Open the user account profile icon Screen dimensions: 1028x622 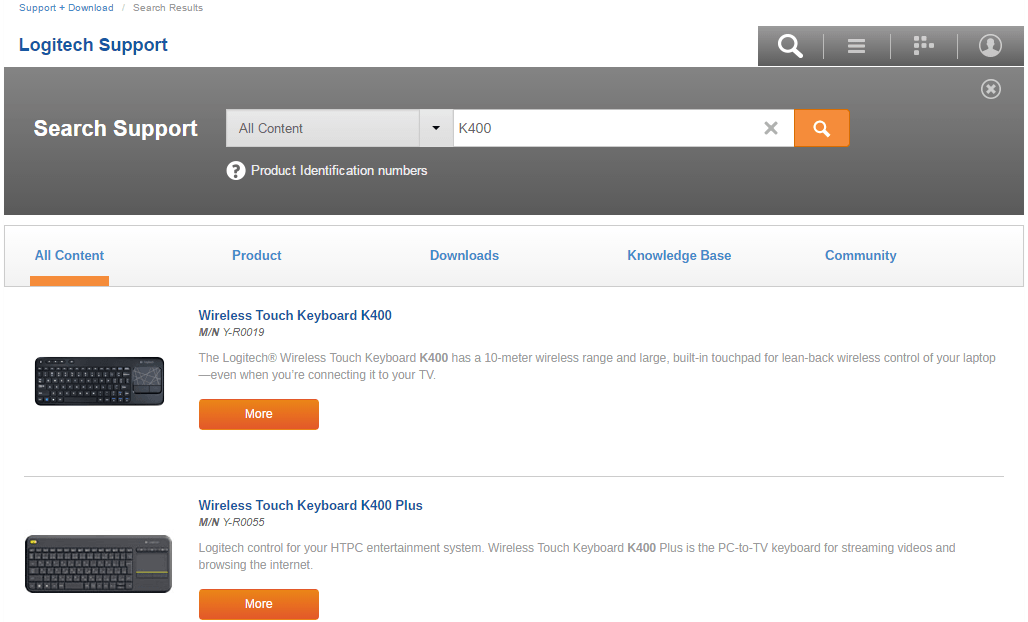tap(990, 46)
